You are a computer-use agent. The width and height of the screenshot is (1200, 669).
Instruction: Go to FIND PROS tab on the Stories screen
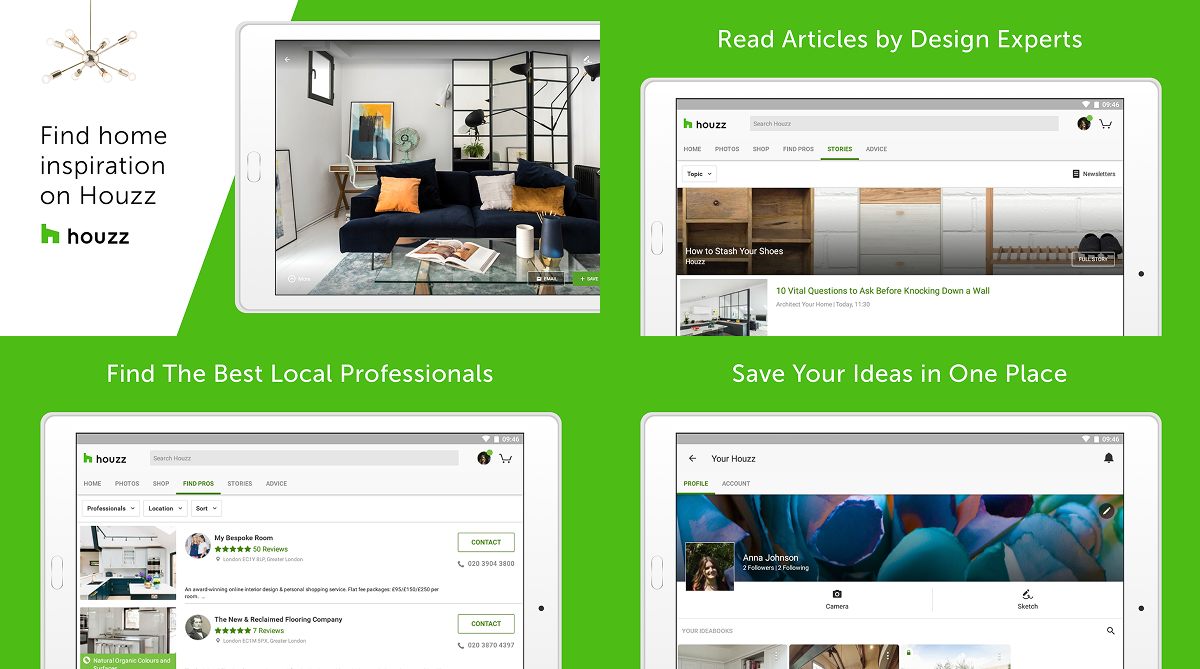798,149
